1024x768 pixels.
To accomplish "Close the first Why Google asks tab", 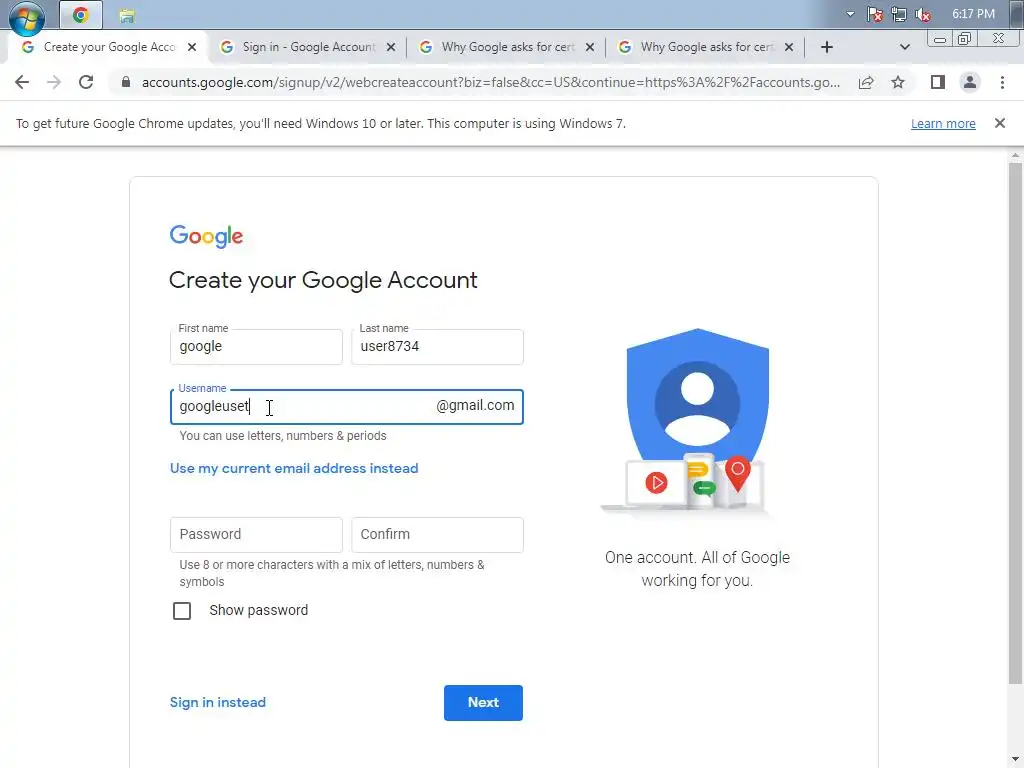I will coord(590,47).
